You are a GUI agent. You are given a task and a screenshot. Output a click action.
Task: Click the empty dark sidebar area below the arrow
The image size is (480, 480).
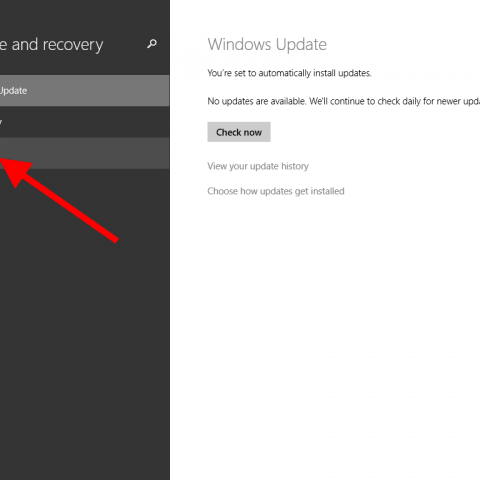pyautogui.click(x=84, y=350)
